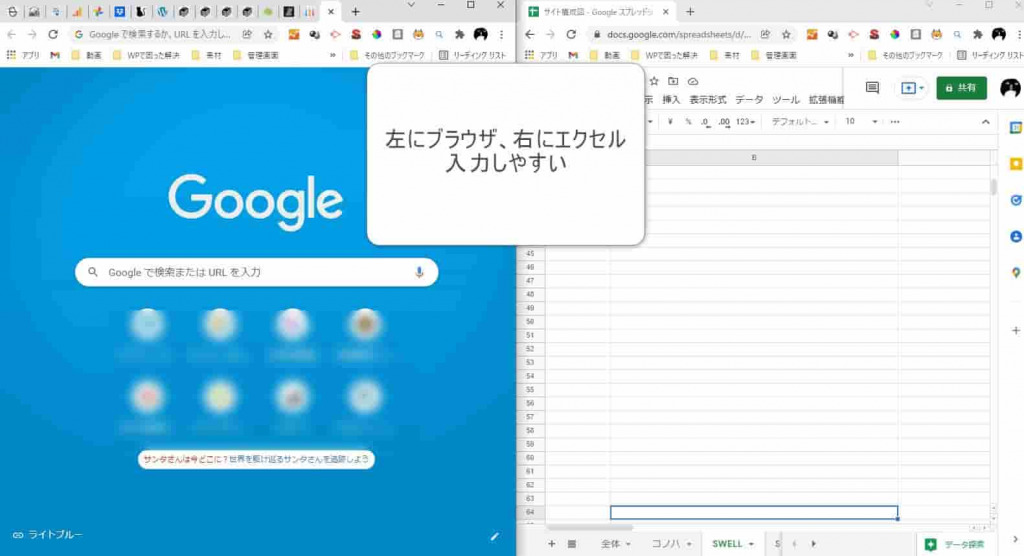The height and width of the screenshot is (556, 1024).
Task: Click the ライトブルー theme link
Action: point(48,534)
